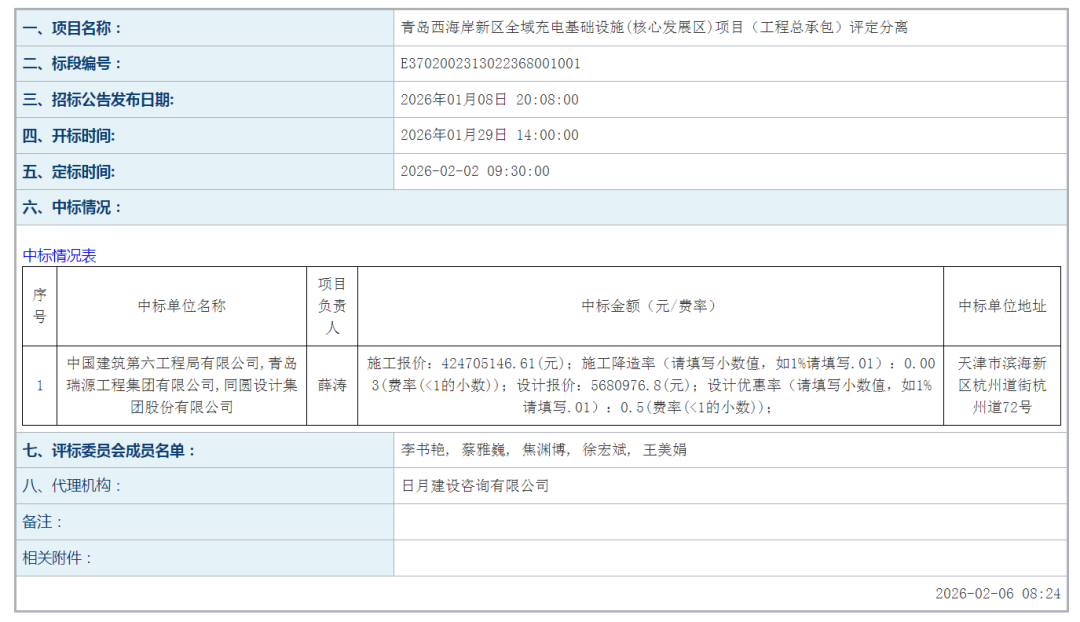Click the address cell 天津市滨海新区
This screenshot has width=1080, height=622.
[1002, 386]
